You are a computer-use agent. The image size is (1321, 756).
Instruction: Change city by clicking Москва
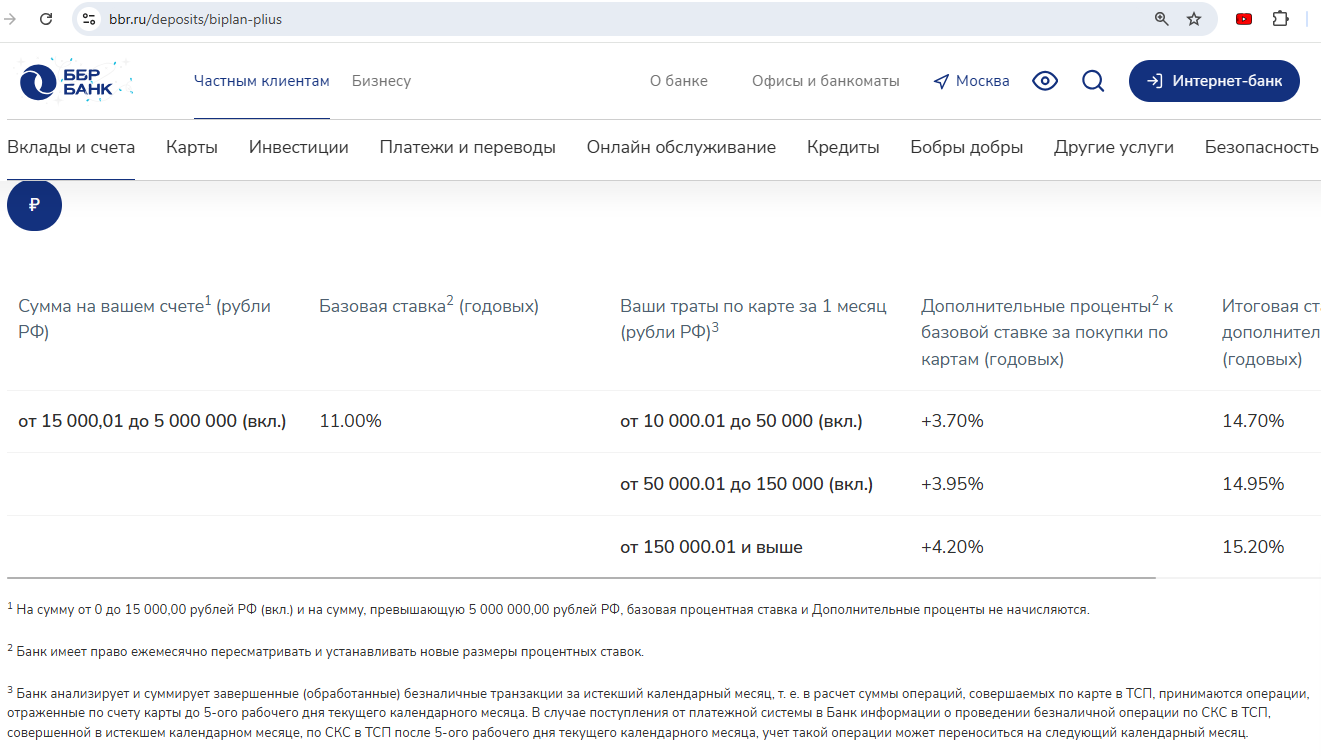tap(971, 81)
